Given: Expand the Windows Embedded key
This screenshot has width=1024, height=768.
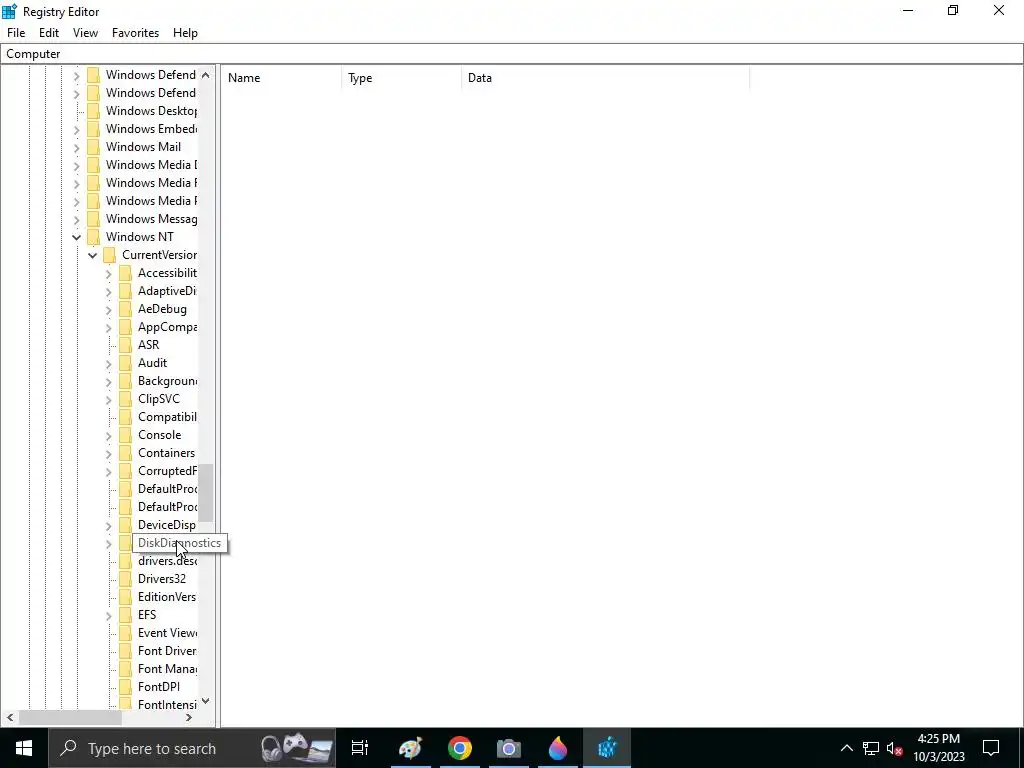Looking at the screenshot, I should click(76, 129).
